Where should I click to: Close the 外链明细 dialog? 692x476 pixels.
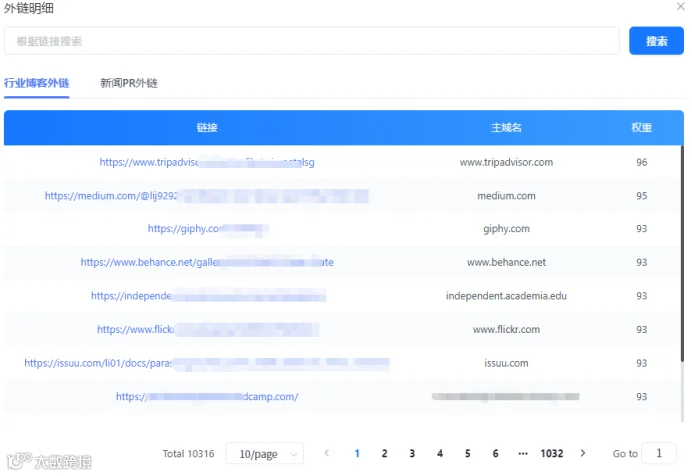(681, 7)
